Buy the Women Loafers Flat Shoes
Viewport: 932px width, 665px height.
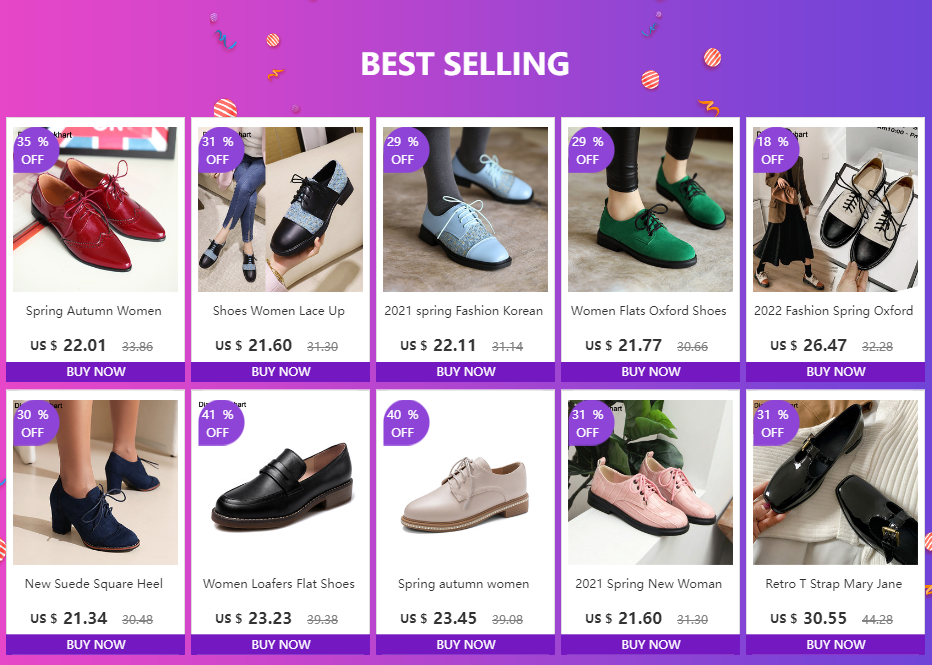point(281,644)
